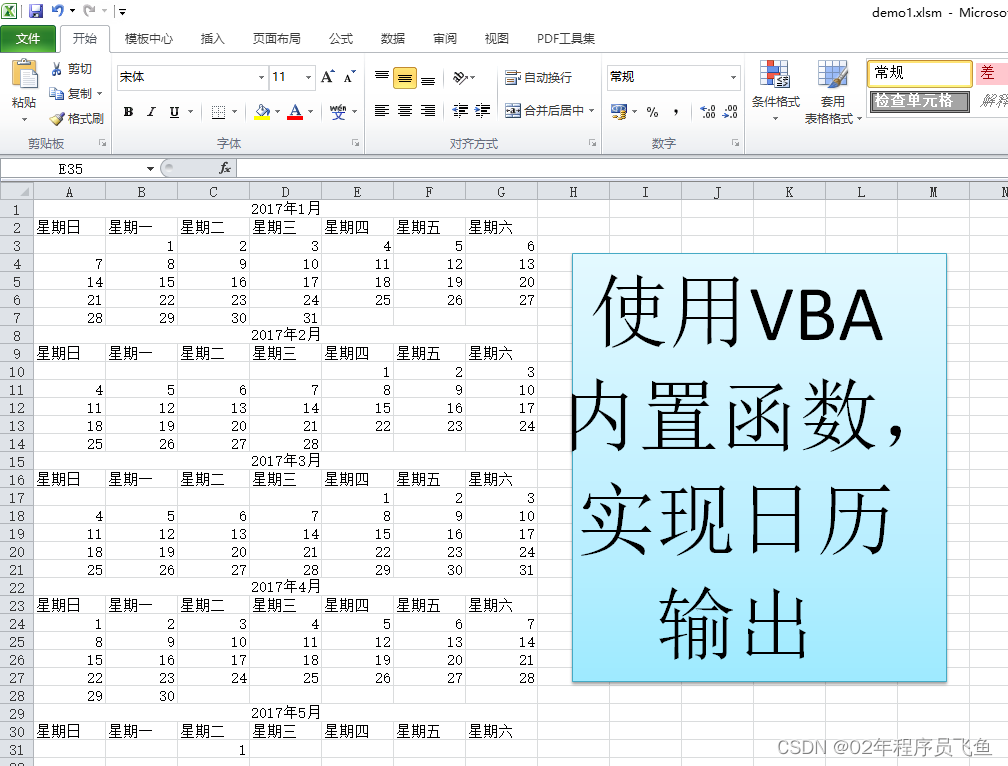This screenshot has height=766, width=1008.
Task: Increase the indent
Action: [483, 111]
